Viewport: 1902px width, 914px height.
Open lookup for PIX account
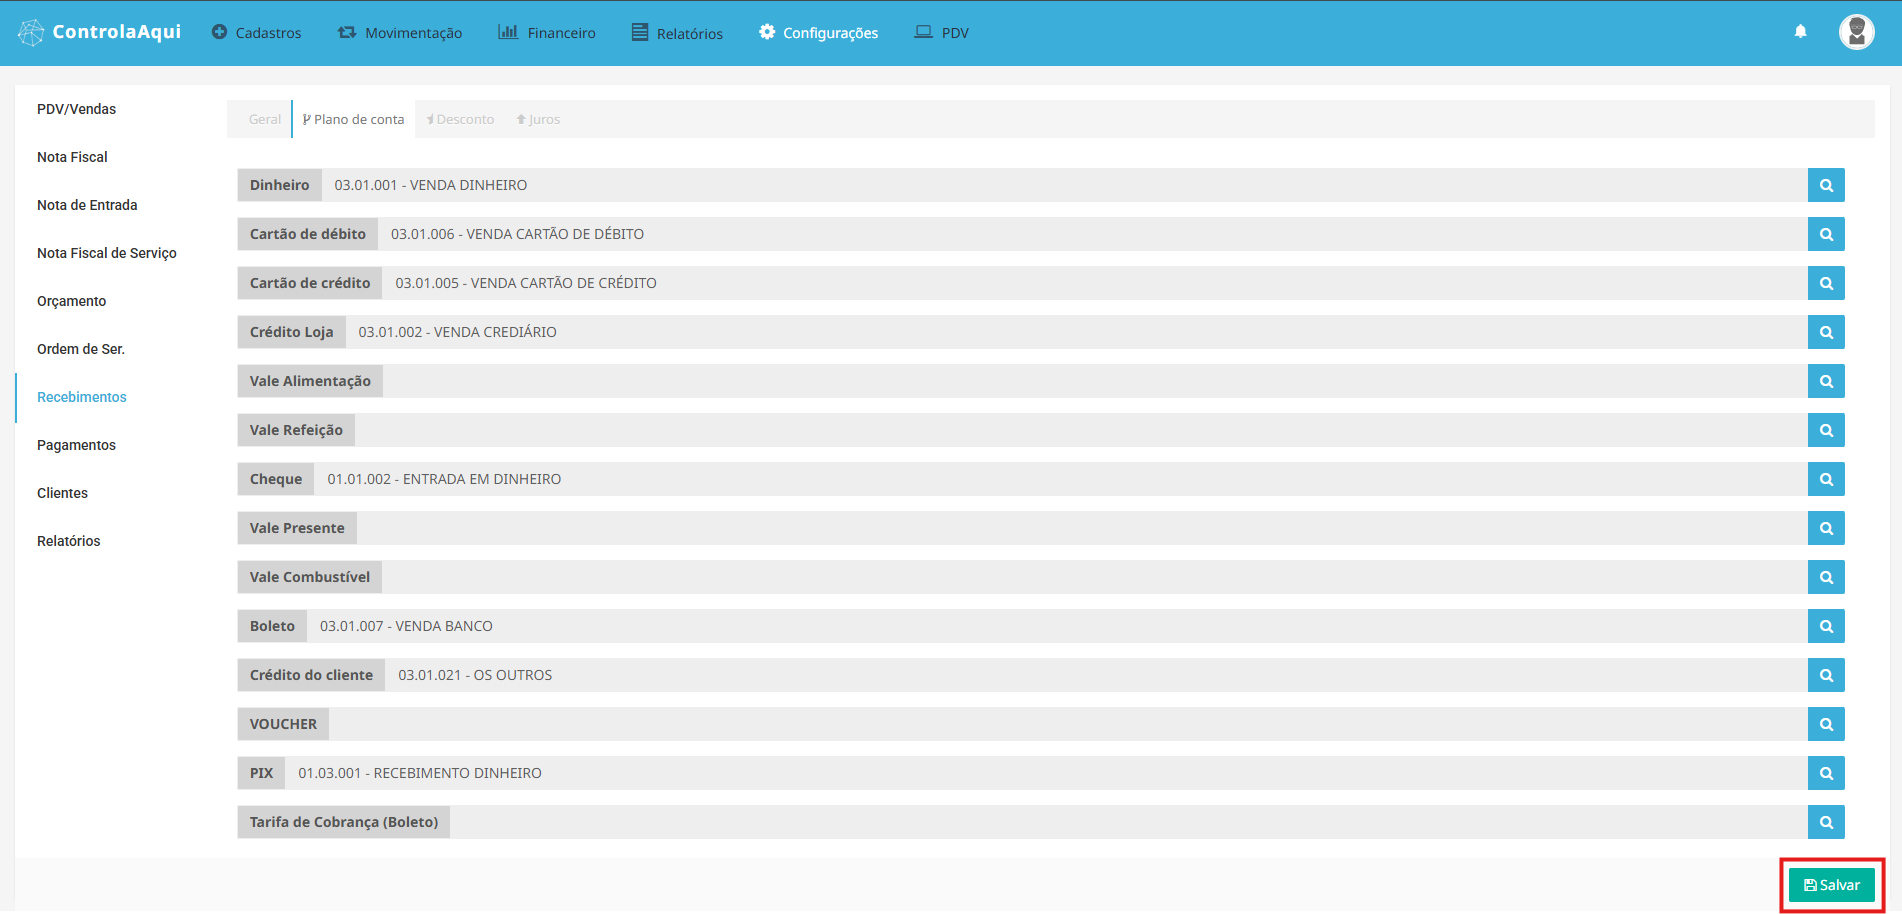tap(1825, 773)
